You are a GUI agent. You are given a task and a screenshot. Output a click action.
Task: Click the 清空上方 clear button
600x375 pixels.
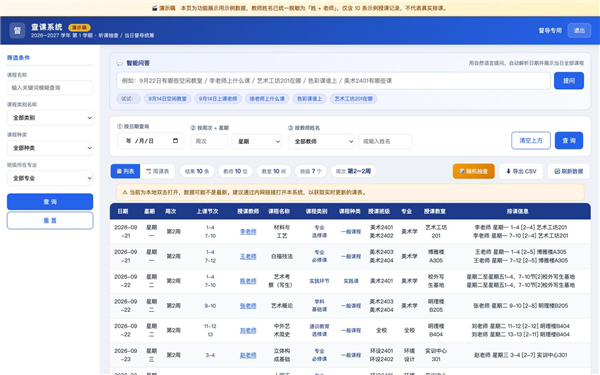tap(531, 140)
